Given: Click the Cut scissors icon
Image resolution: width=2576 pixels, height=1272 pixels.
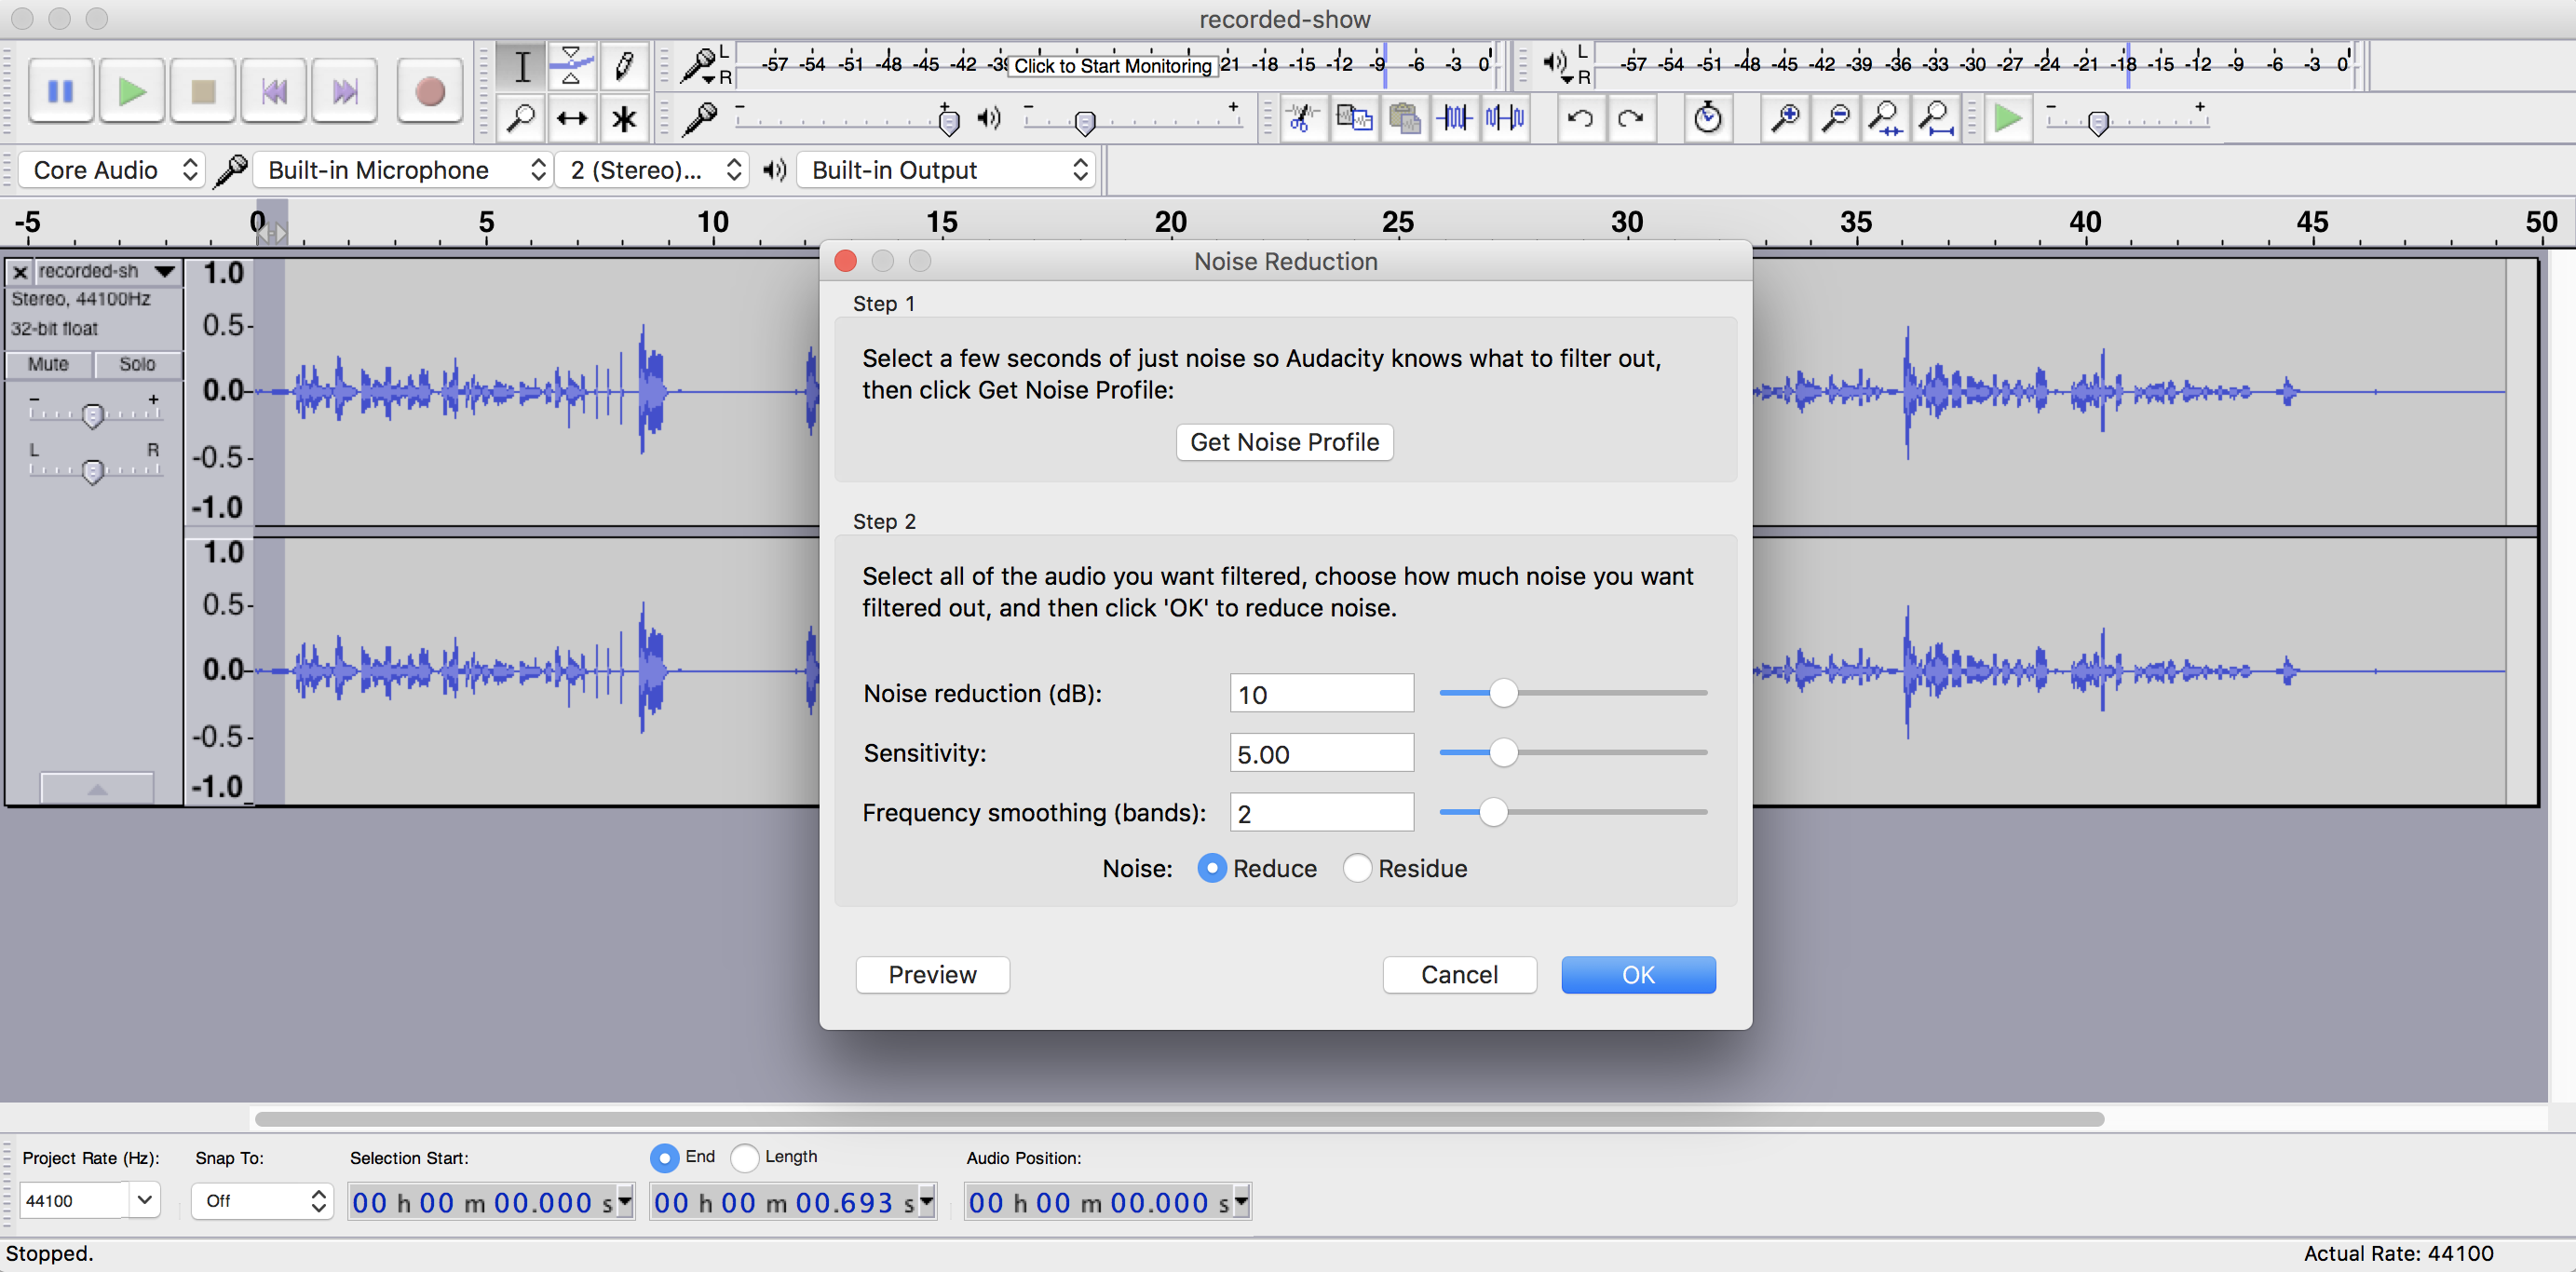Looking at the screenshot, I should coord(1302,119).
